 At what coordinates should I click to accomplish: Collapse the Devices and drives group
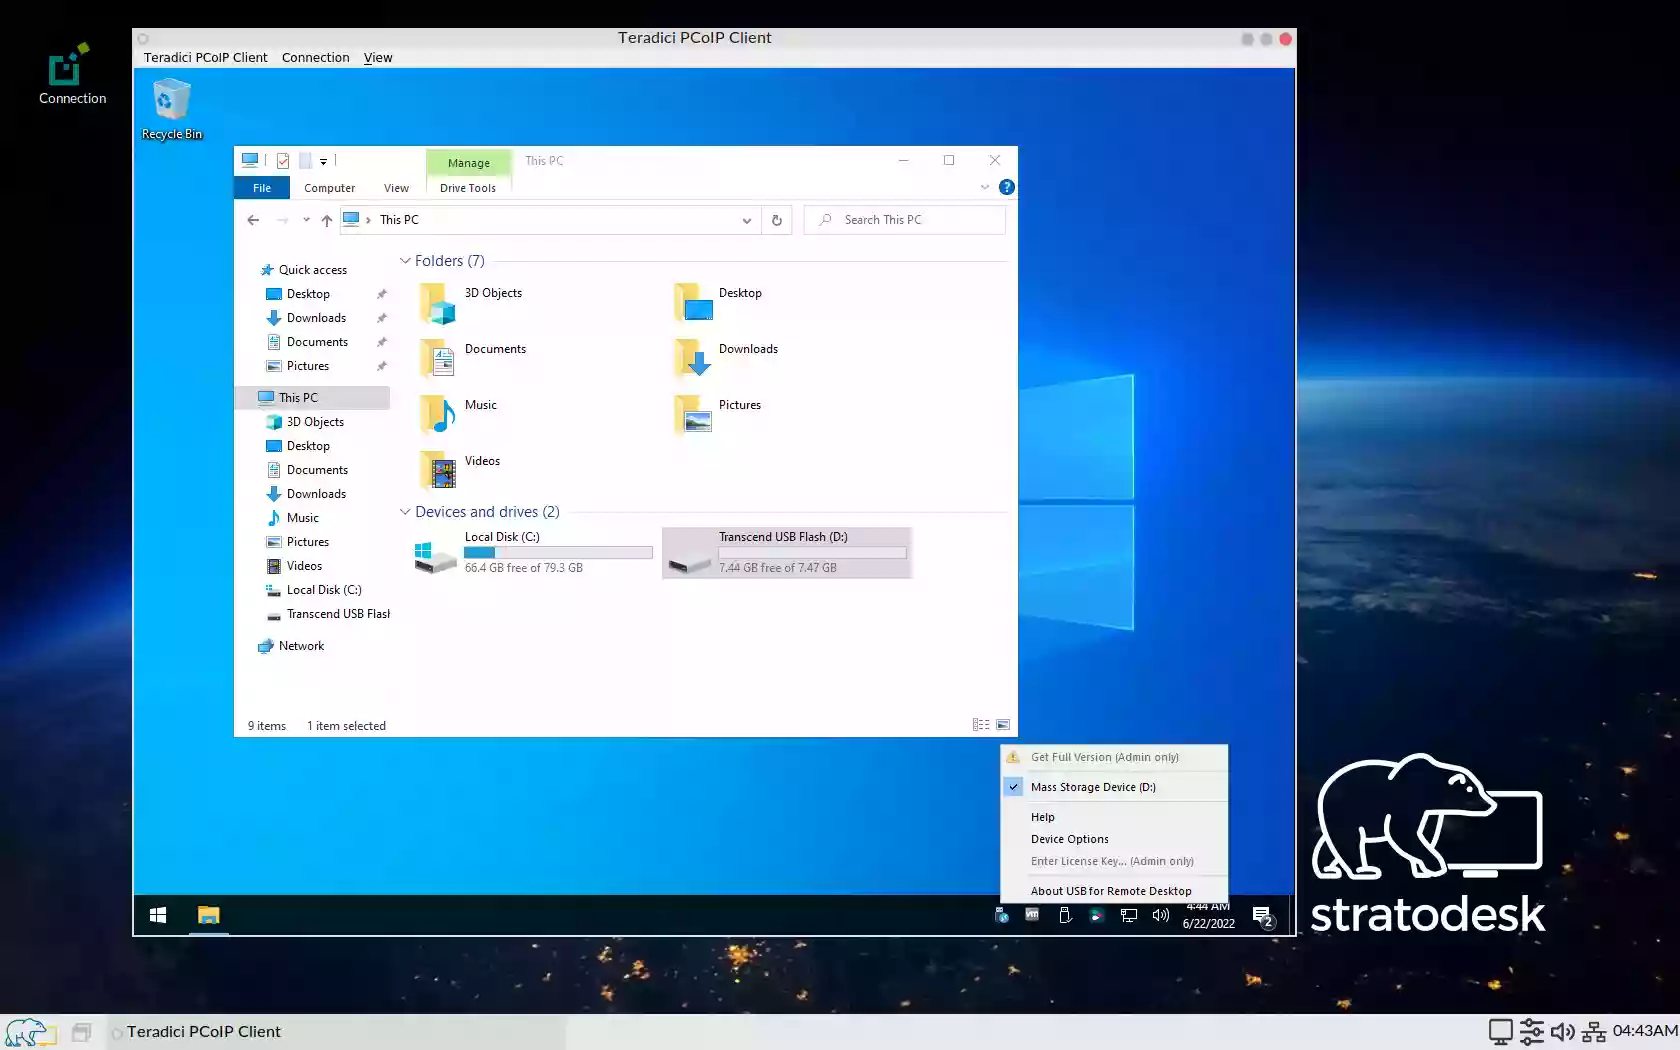tap(405, 512)
